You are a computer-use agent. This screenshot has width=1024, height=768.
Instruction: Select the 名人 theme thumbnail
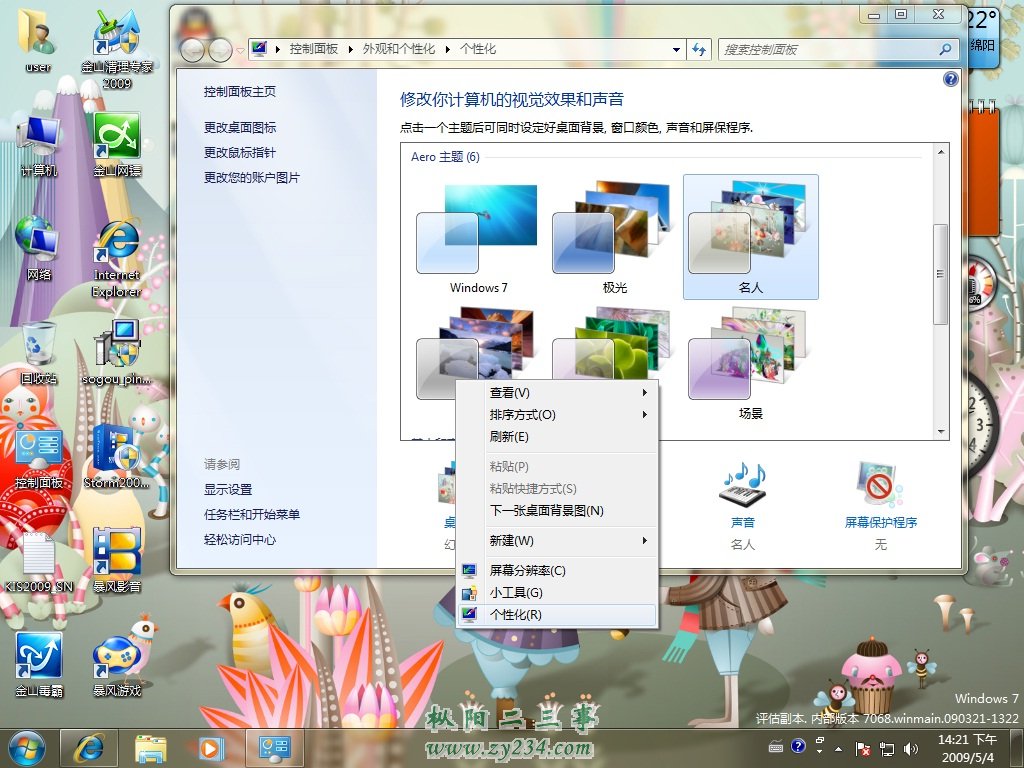tap(750, 237)
